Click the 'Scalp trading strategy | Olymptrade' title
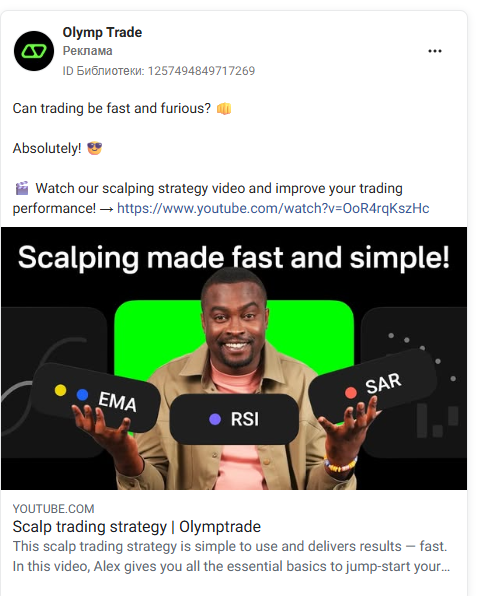480x596 pixels. pyautogui.click(x=137, y=527)
